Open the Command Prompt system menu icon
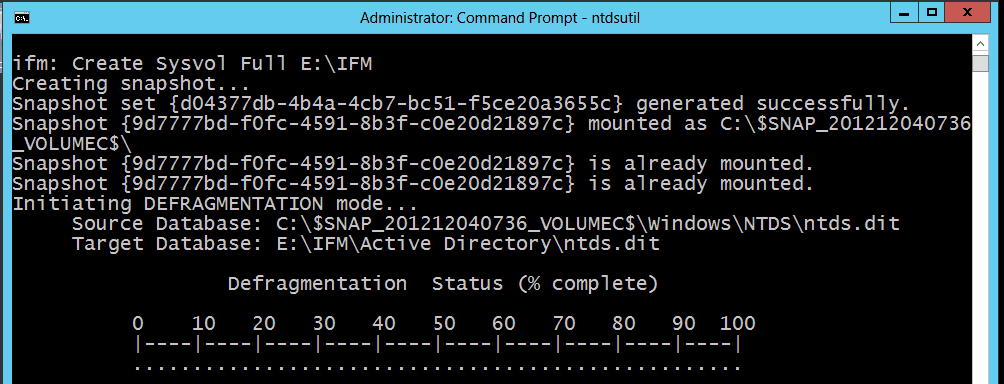Screen dimensions: 1004x384 point(21,17)
